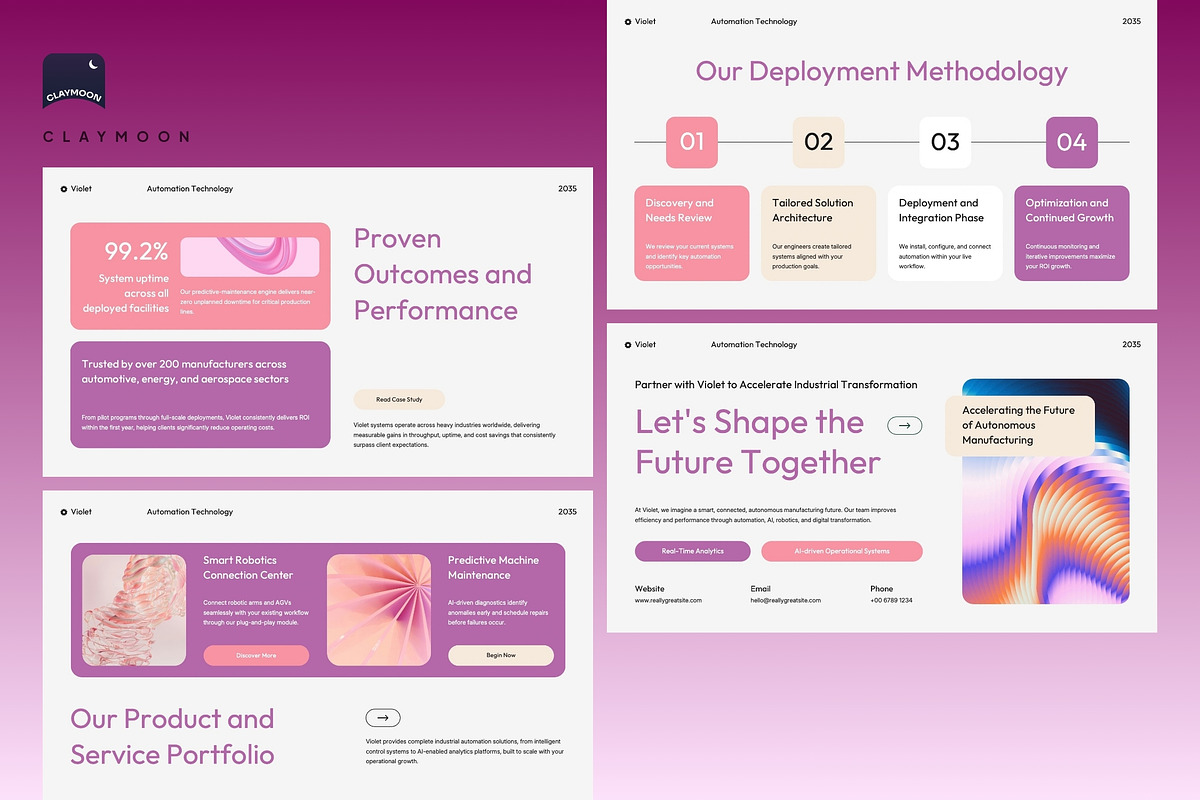Viewport: 1200px width, 800px height.
Task: Click the 2035 label on Deployment Methodology slide
Action: point(1131,21)
